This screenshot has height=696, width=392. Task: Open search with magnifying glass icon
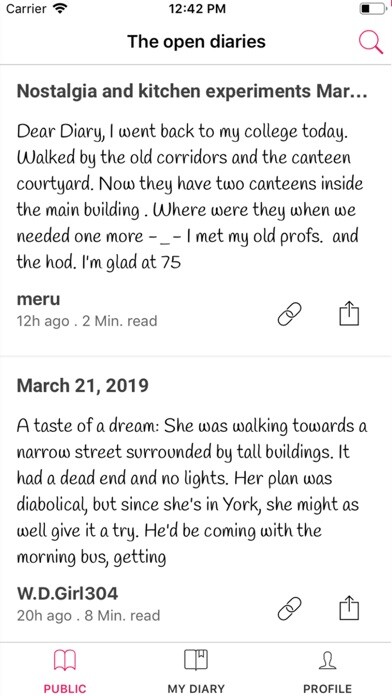pyautogui.click(x=371, y=42)
